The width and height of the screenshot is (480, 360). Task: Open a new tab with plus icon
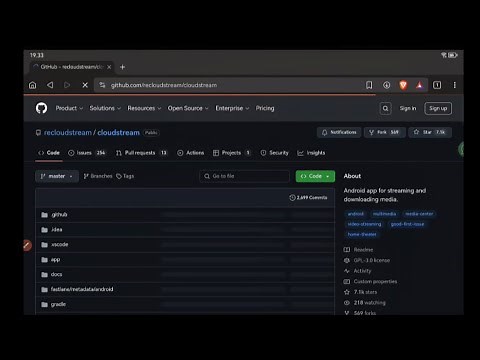point(122,67)
